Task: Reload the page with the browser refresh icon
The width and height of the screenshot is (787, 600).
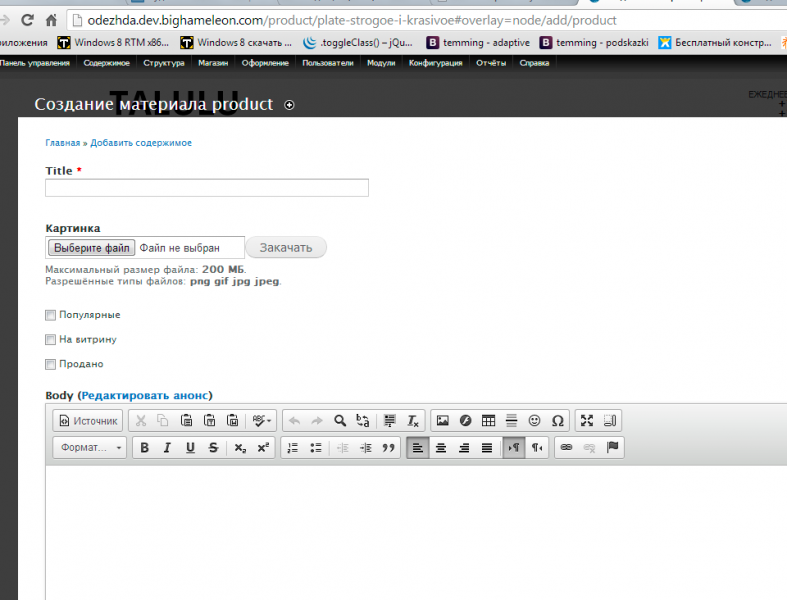Action: click(x=27, y=20)
